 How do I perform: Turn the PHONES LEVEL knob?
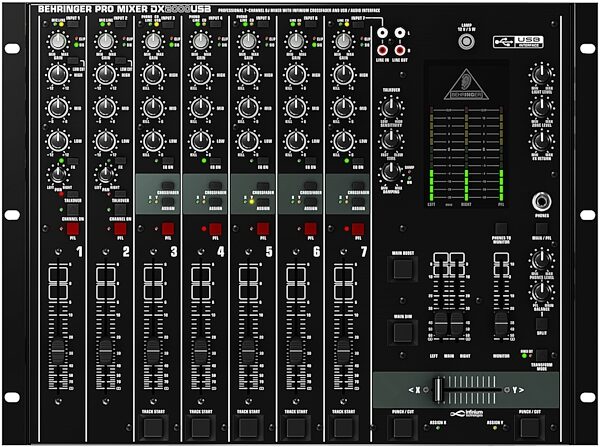[x=541, y=260]
